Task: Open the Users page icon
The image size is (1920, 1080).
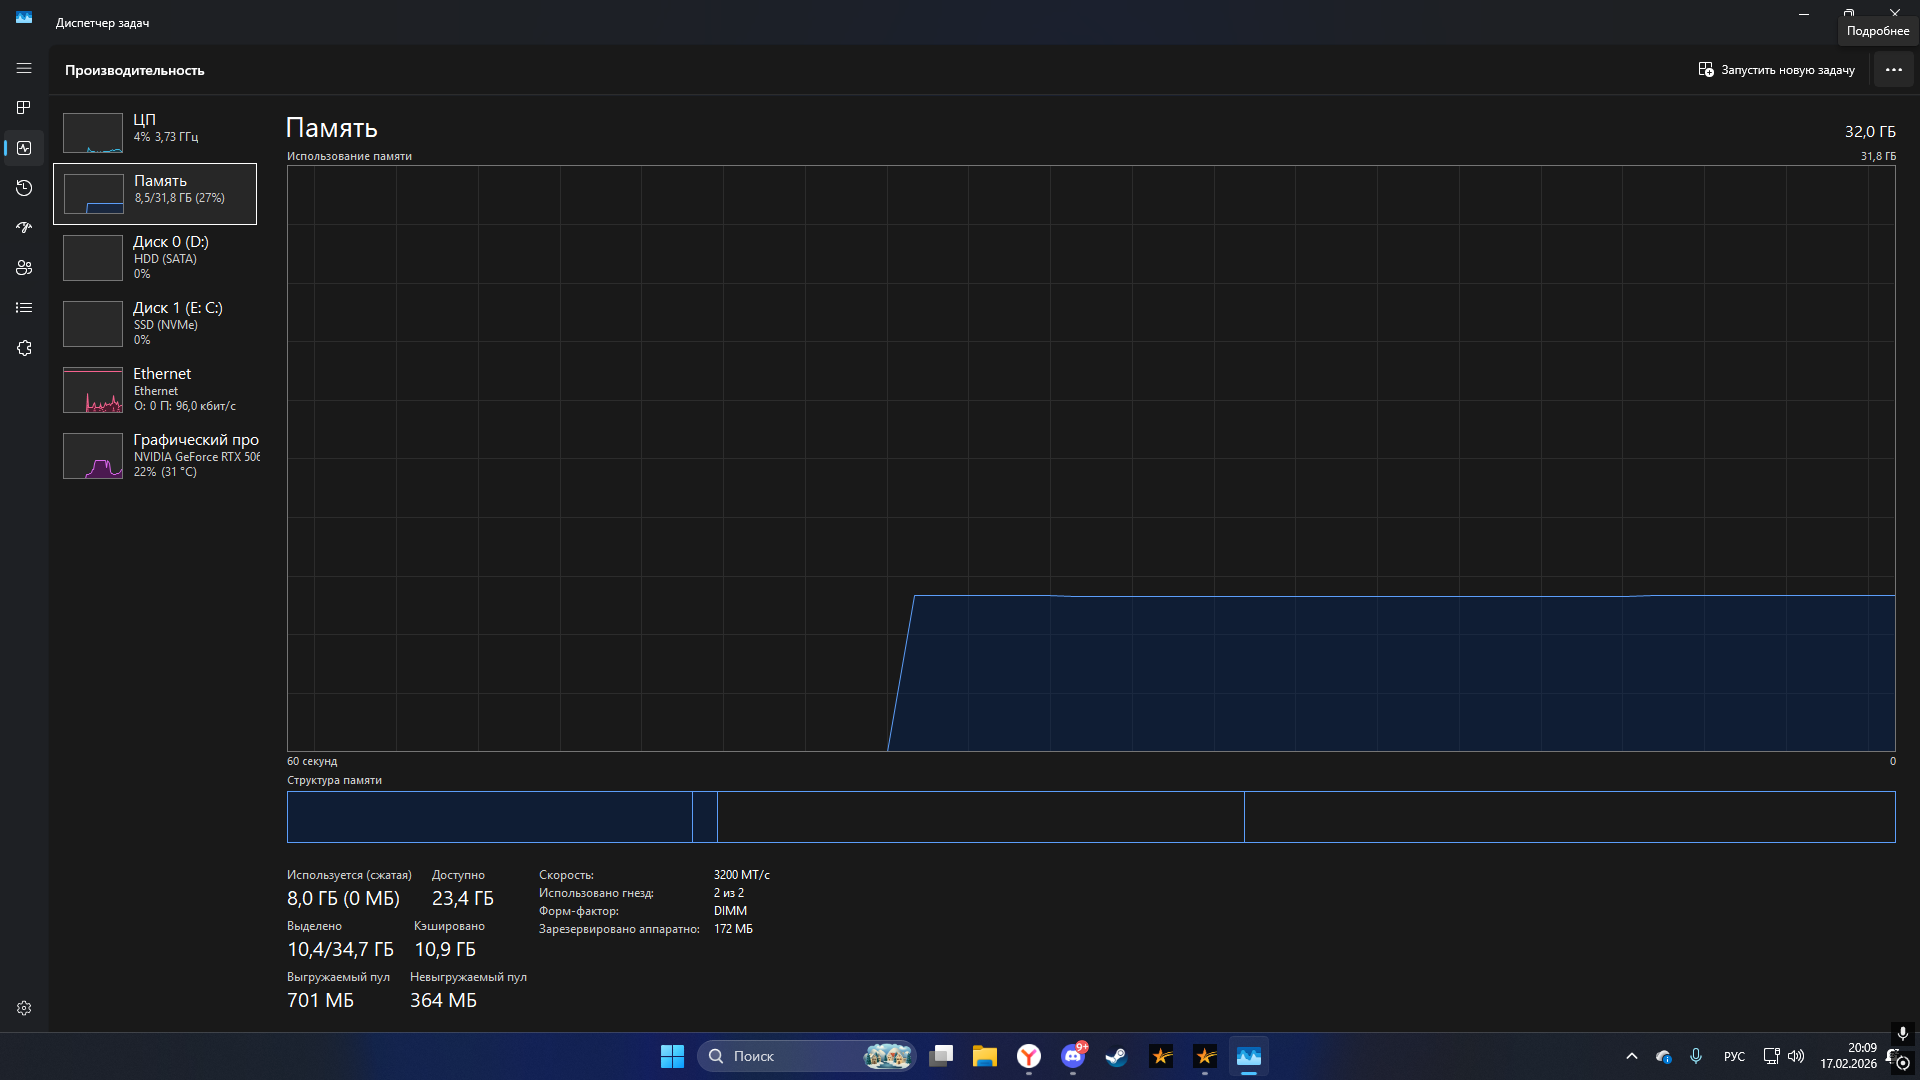Action: 24,268
